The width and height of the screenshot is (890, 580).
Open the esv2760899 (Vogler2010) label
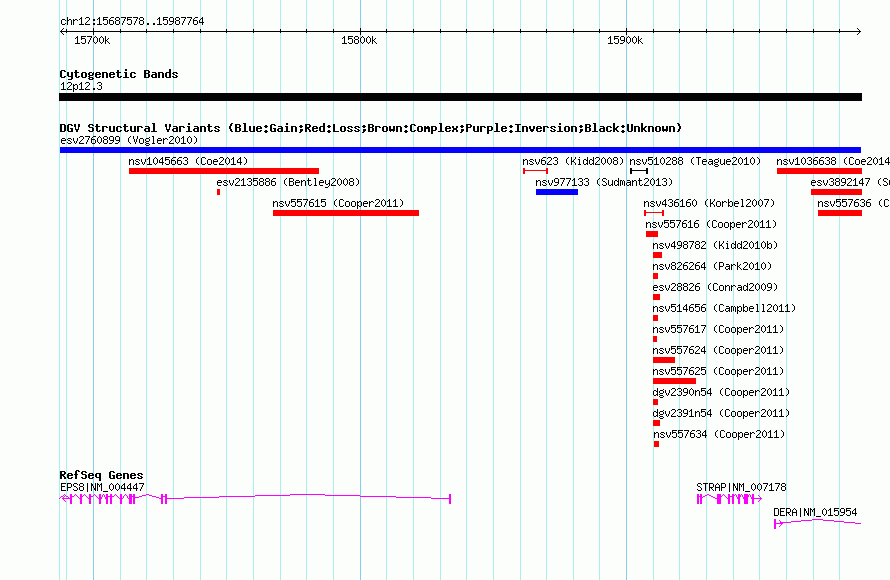pos(129,140)
